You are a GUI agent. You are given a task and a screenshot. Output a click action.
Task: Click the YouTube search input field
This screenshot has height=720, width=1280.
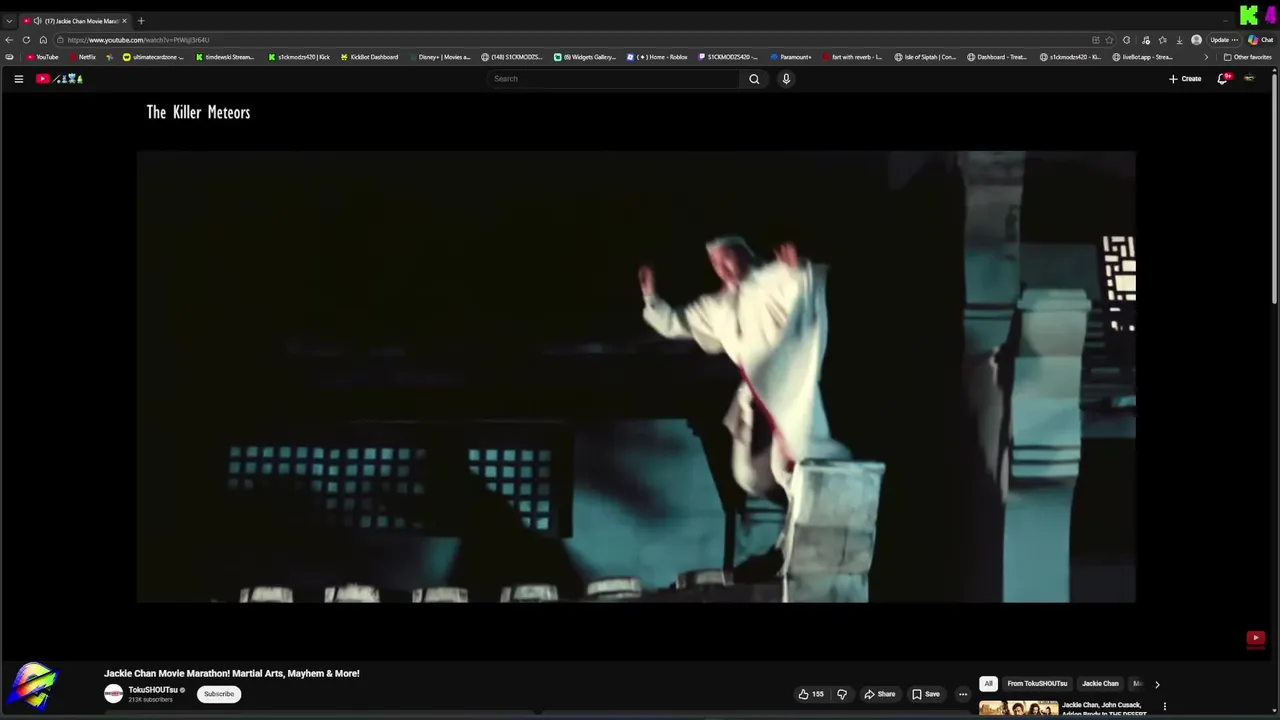(x=613, y=79)
